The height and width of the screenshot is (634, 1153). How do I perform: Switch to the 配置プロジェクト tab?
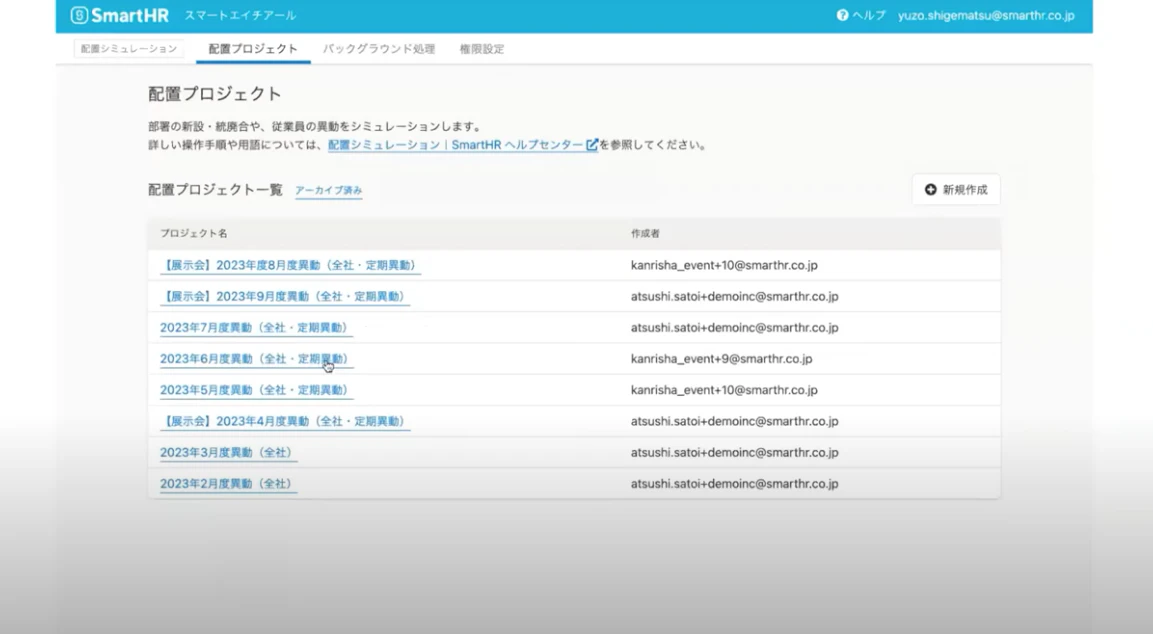(x=253, y=49)
